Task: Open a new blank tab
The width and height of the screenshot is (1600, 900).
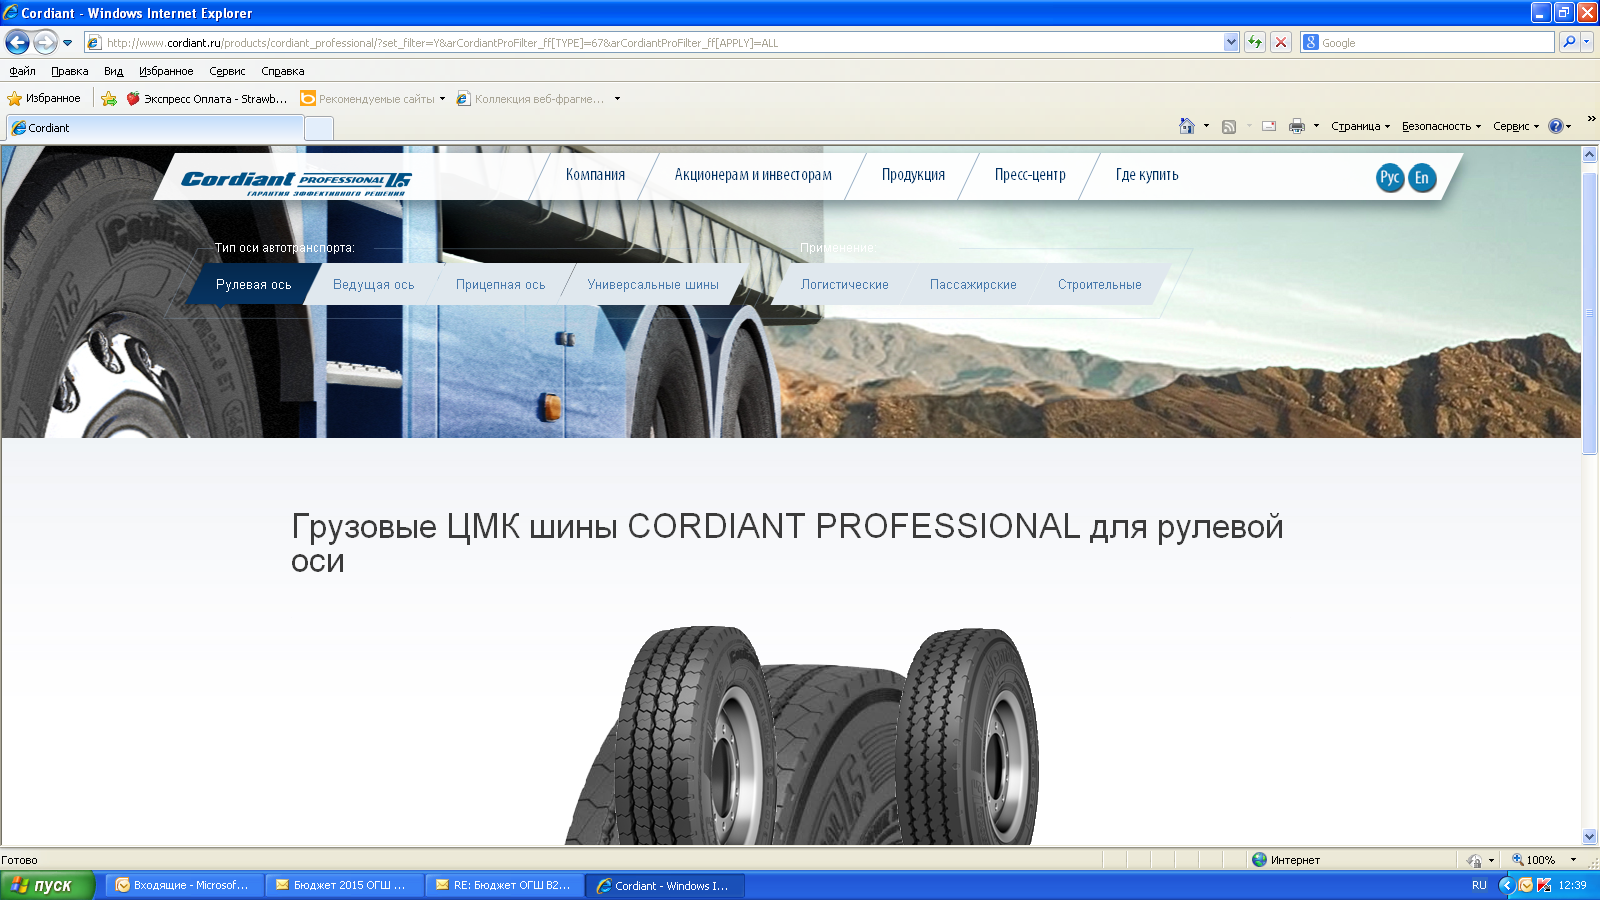Action: click(319, 128)
